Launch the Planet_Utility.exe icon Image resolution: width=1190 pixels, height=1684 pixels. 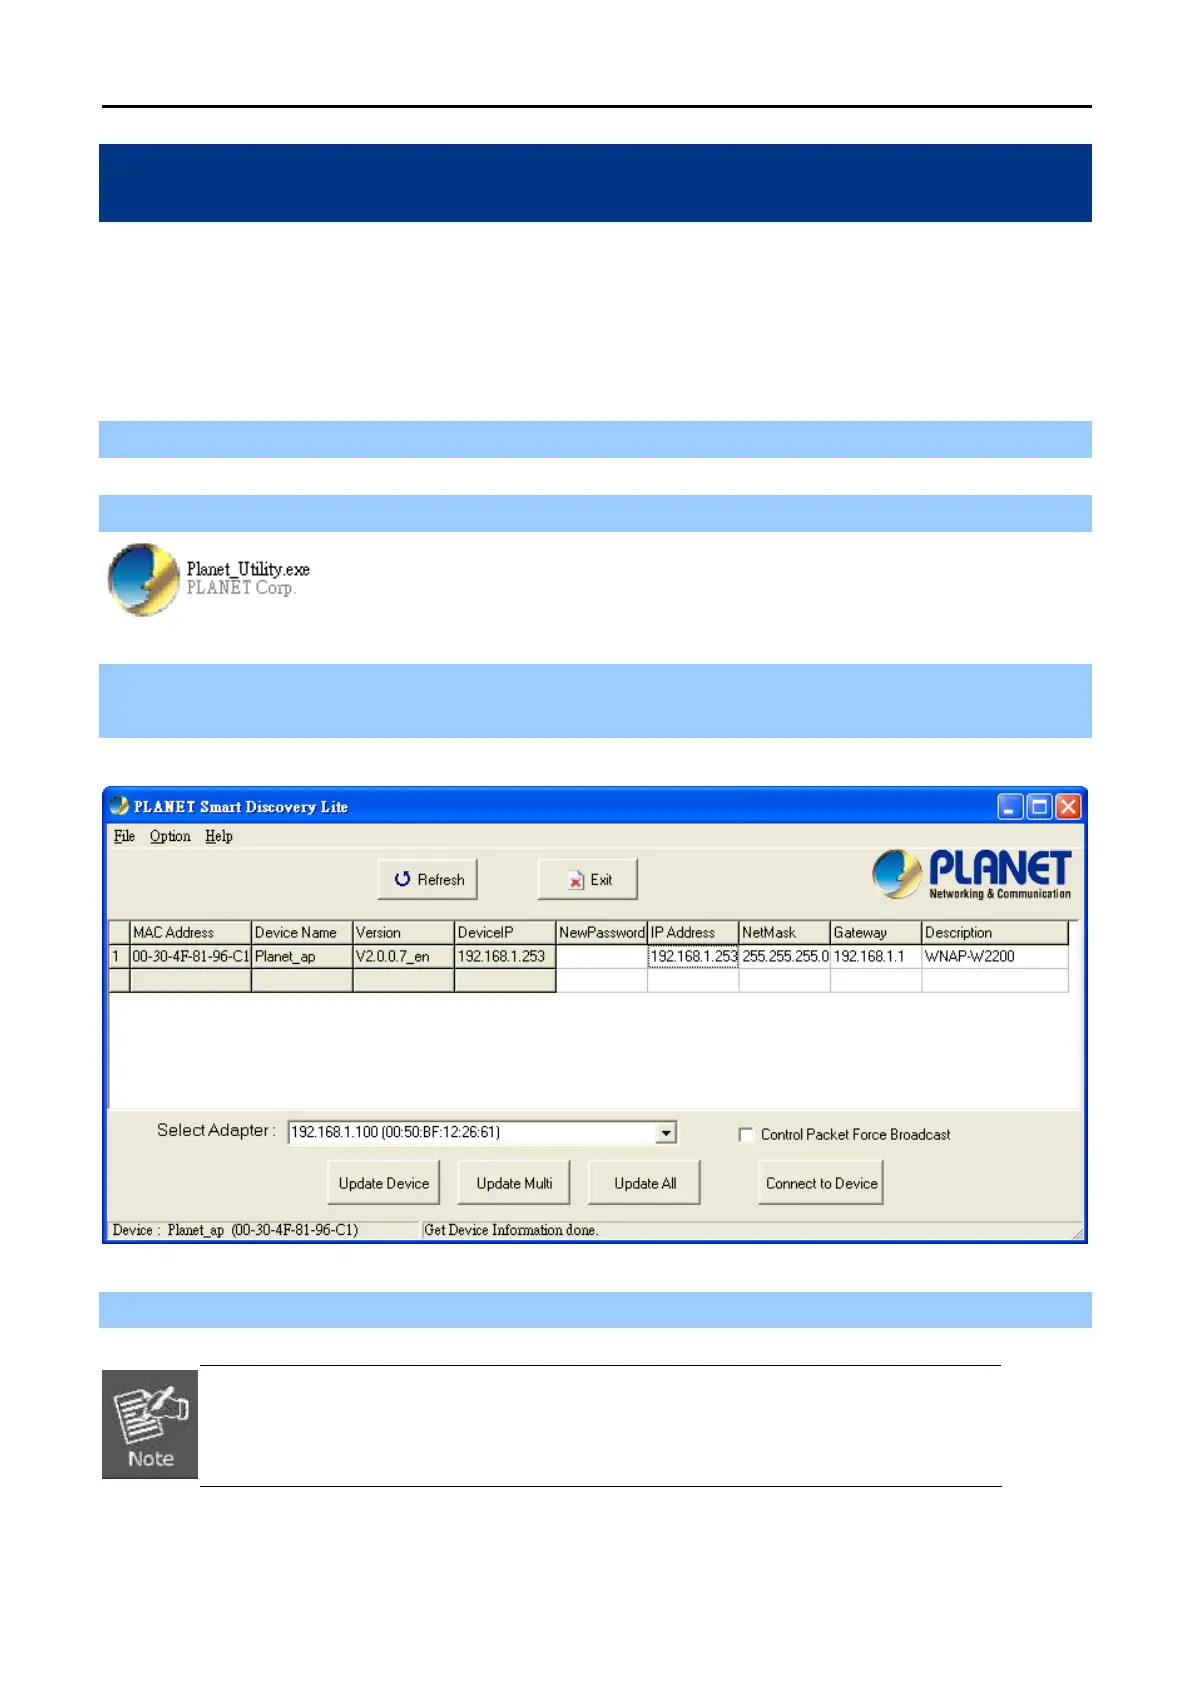[144, 579]
